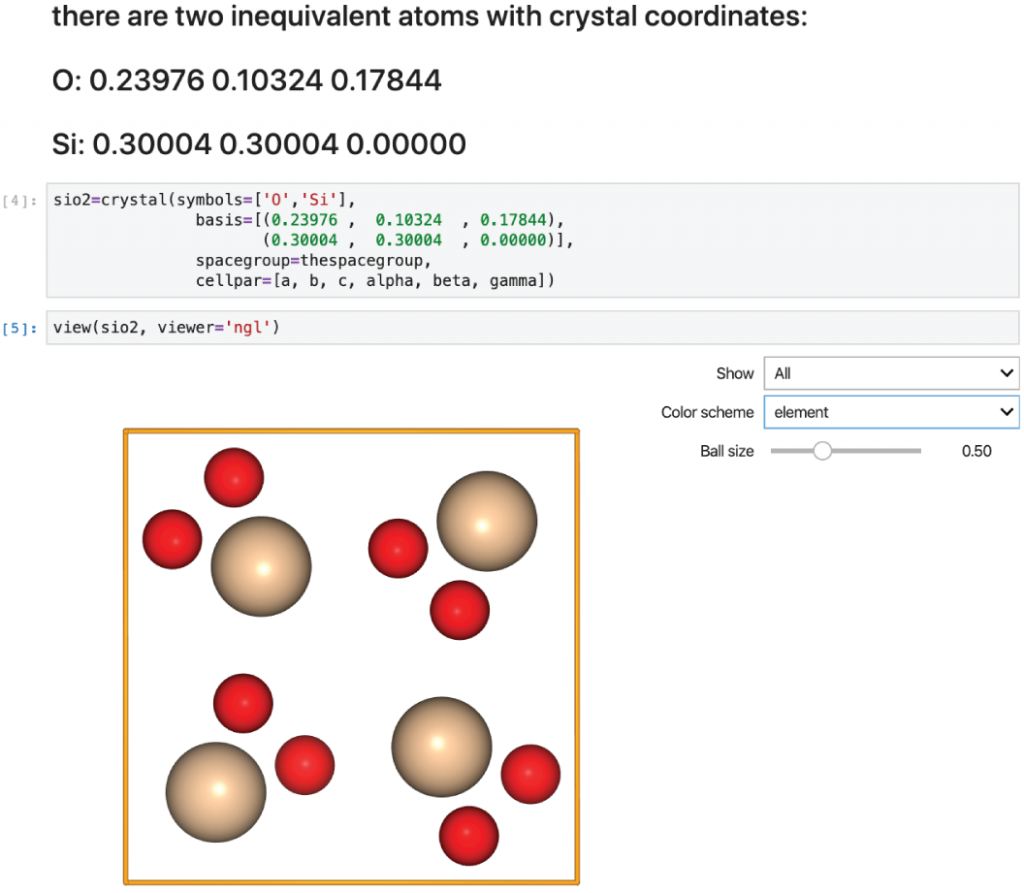Image resolution: width=1024 pixels, height=893 pixels.
Task: Click the heading about two inequivalent atoms
Action: [x=430, y=16]
